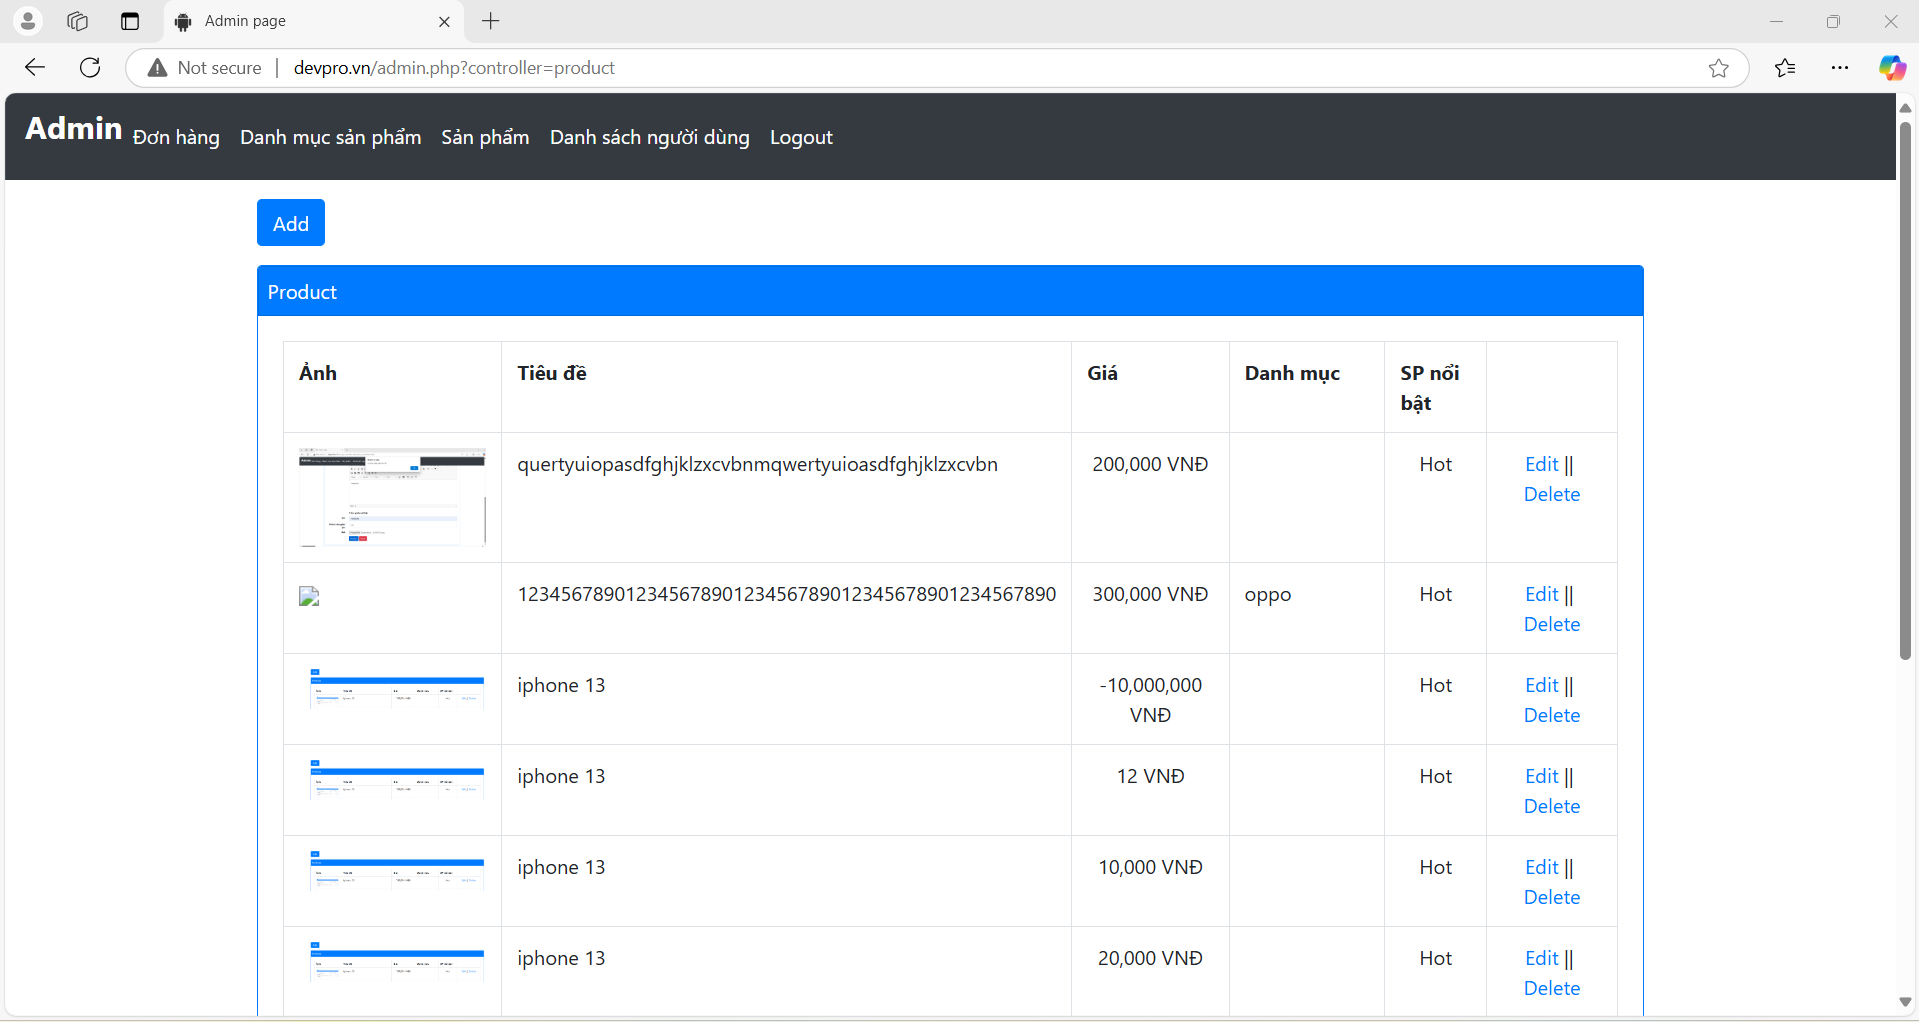Open the browser profile icon

[28, 21]
